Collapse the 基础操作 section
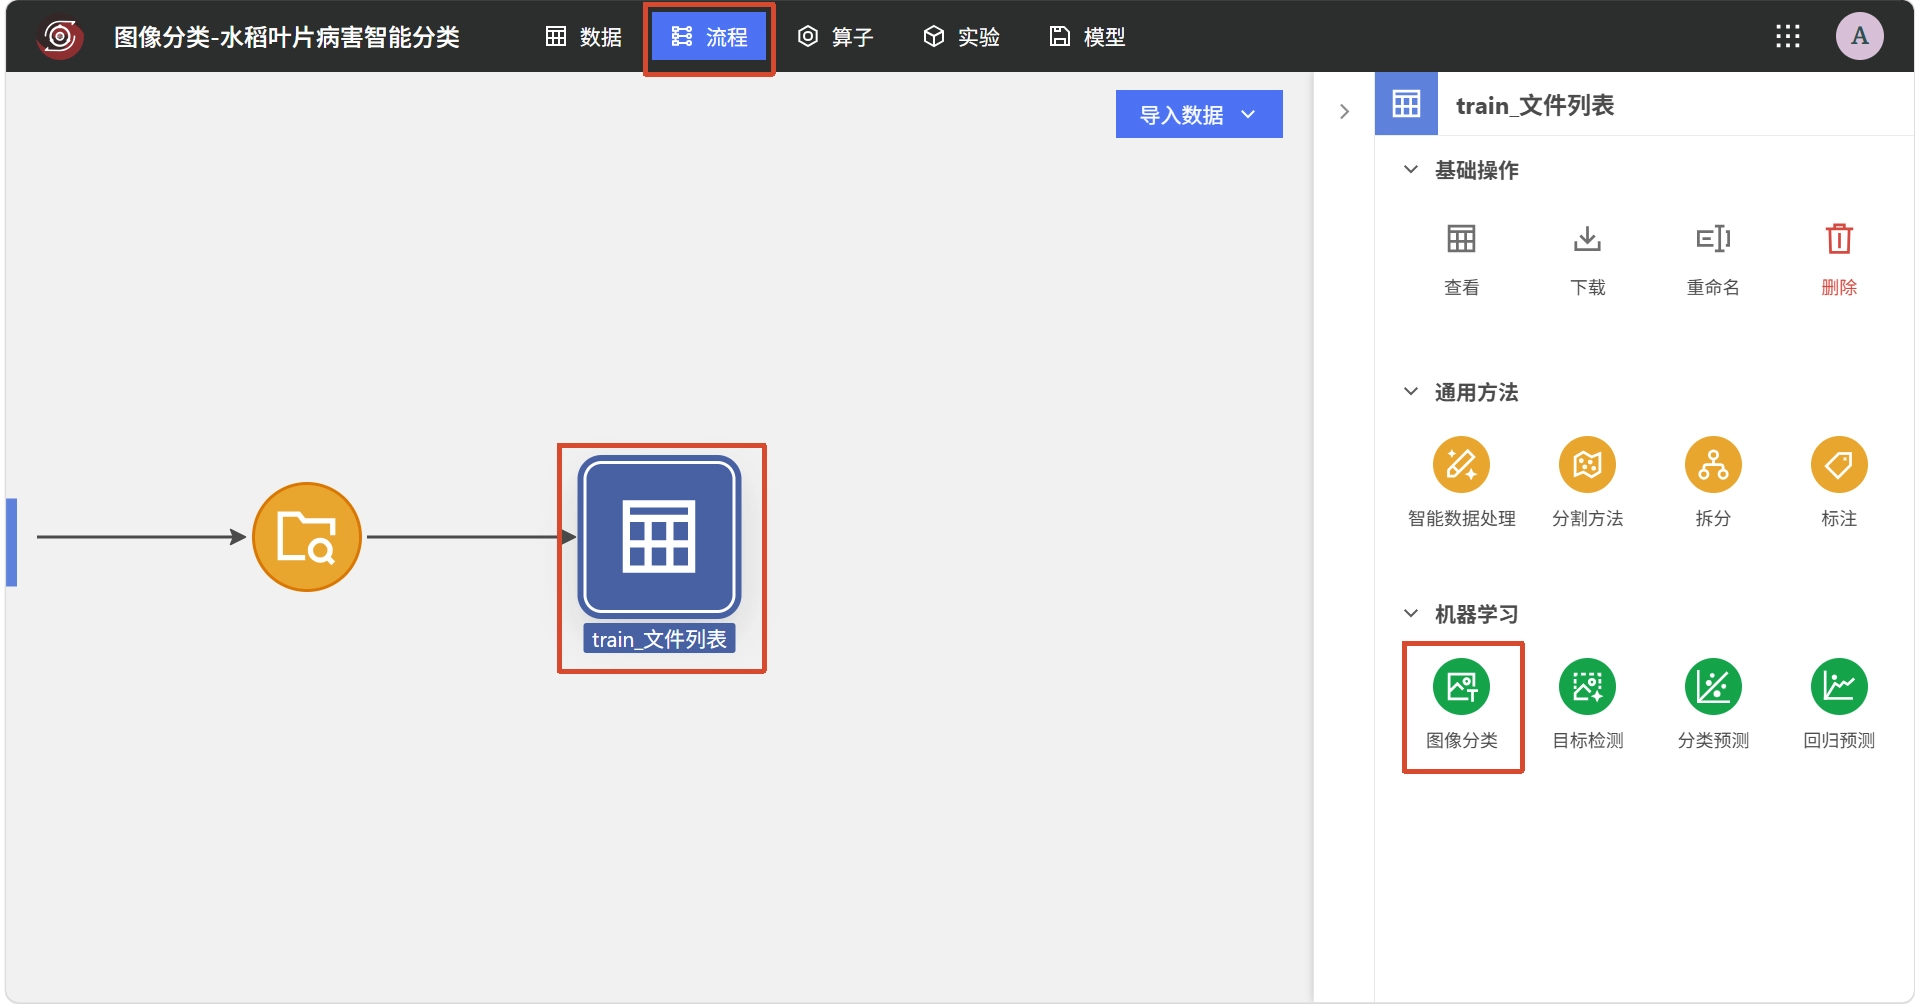Screen dimensions: 1920x1008 tap(1410, 170)
